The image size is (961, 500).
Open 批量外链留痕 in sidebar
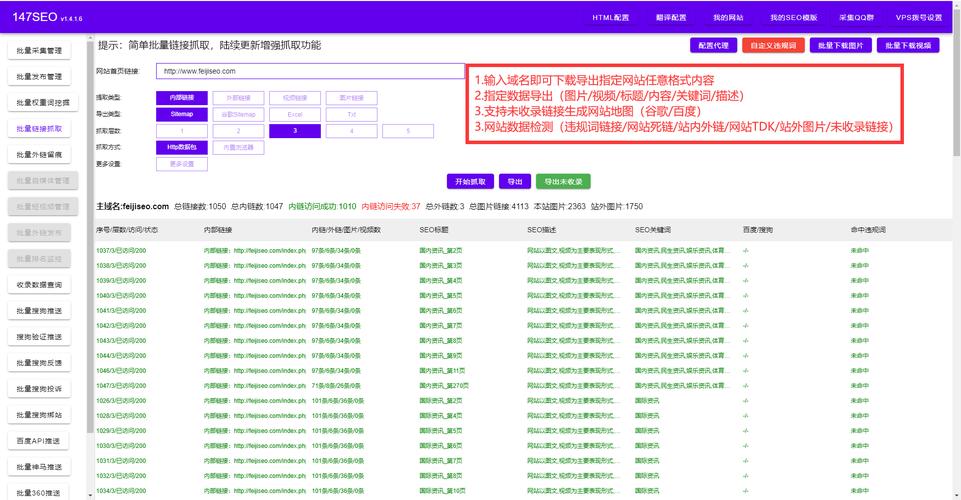39,155
